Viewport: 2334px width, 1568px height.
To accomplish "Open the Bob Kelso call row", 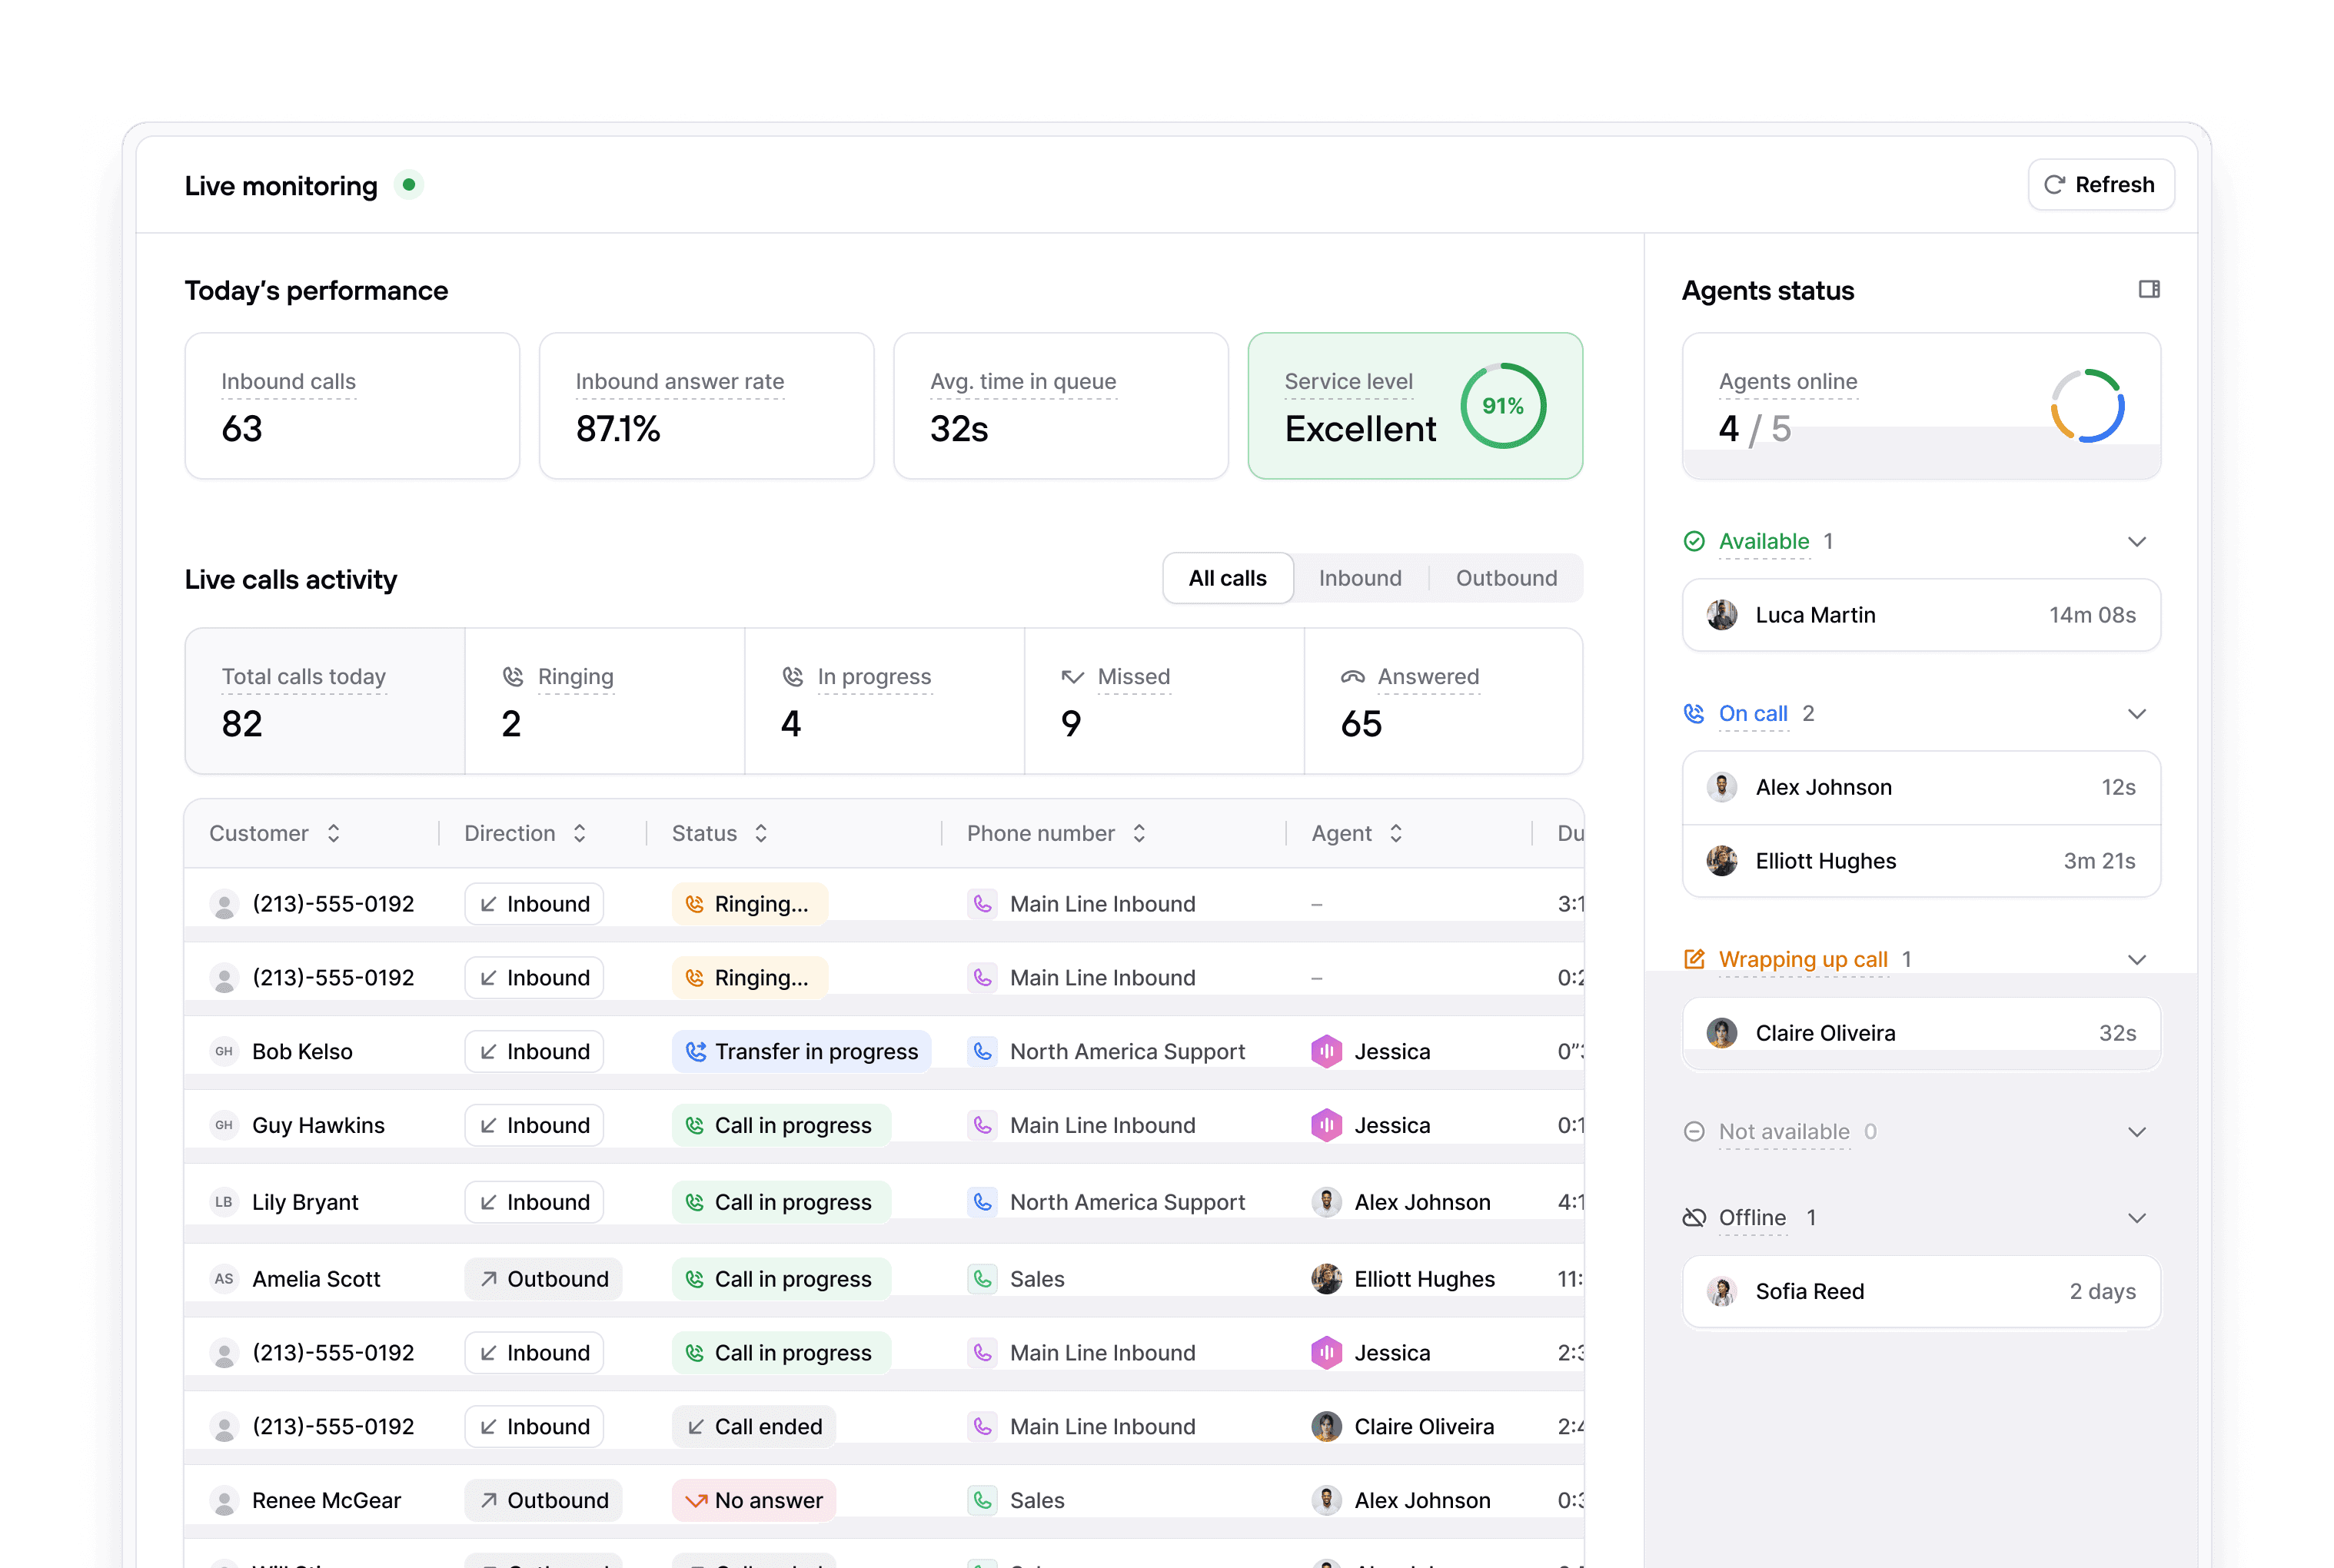I will (301, 1051).
